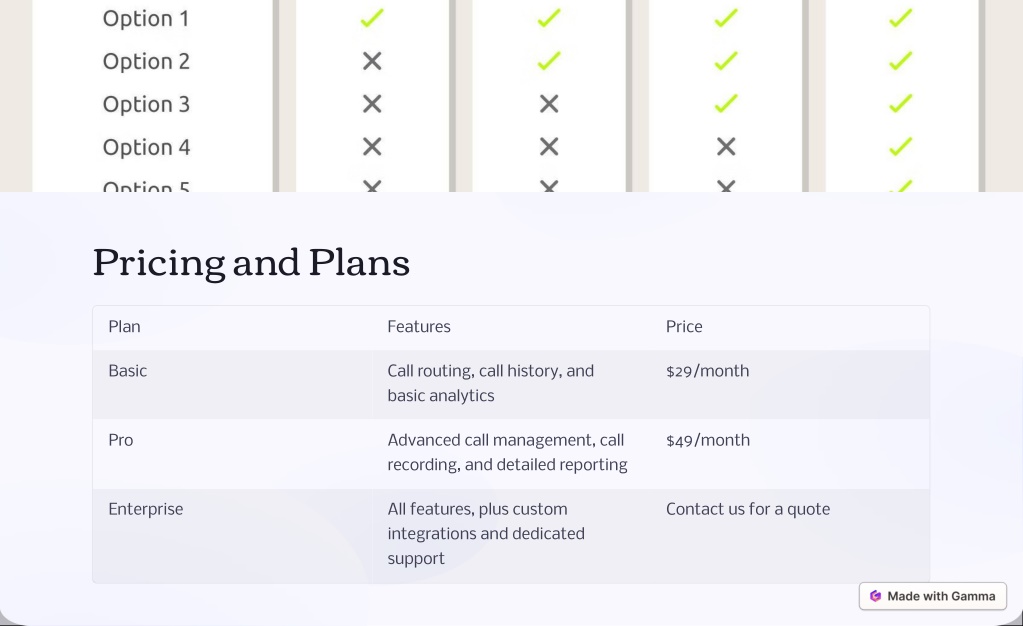Select the Pricing and Plans heading

[x=251, y=263]
